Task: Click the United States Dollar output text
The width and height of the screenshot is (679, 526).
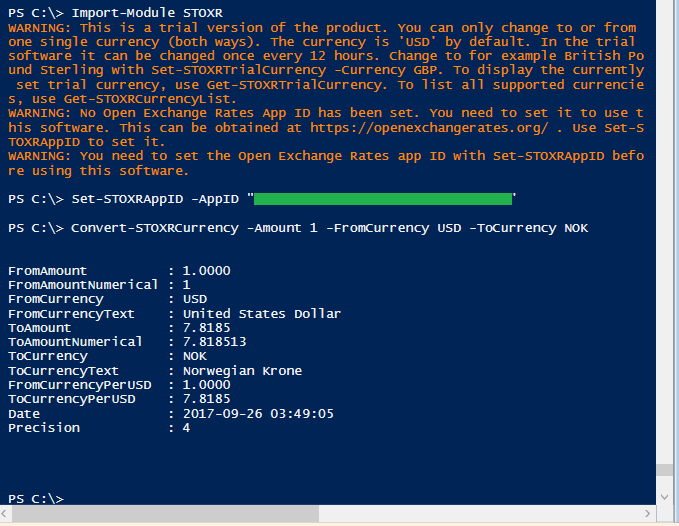Action: click(x=262, y=314)
